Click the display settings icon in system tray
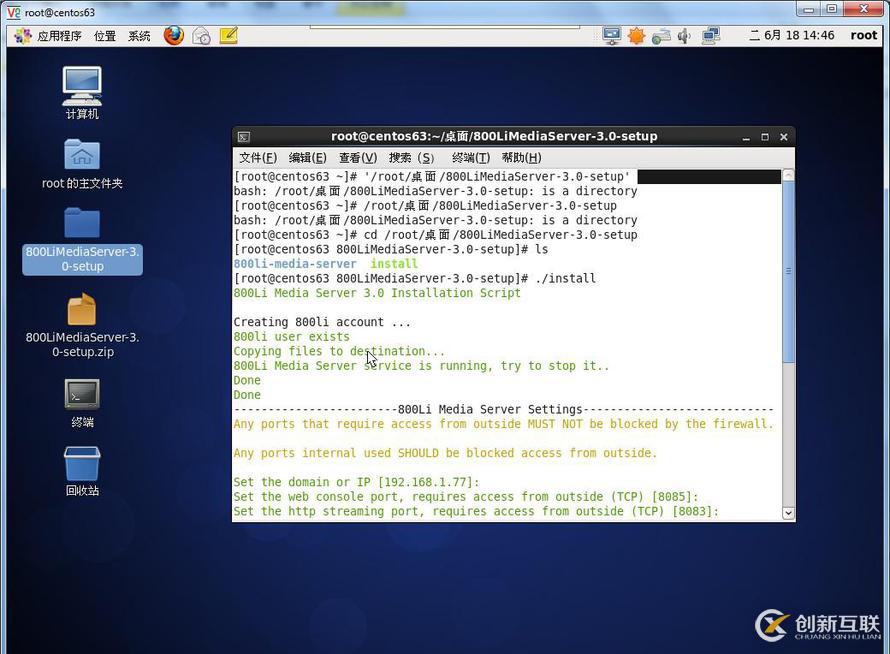 point(611,35)
